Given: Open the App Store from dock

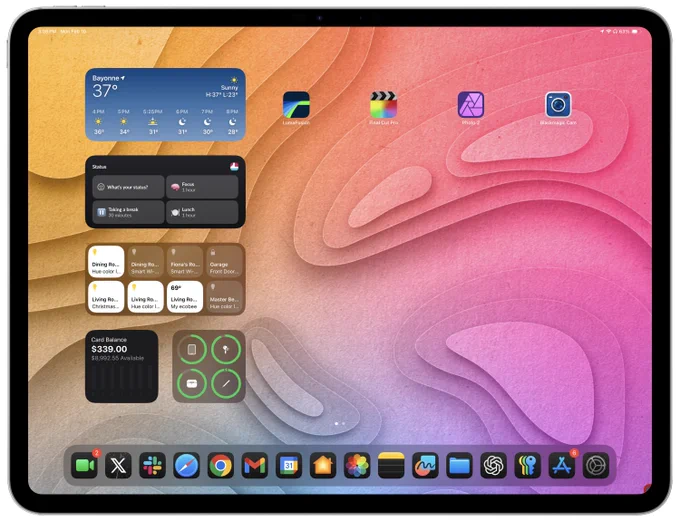Looking at the screenshot, I should click(562, 465).
